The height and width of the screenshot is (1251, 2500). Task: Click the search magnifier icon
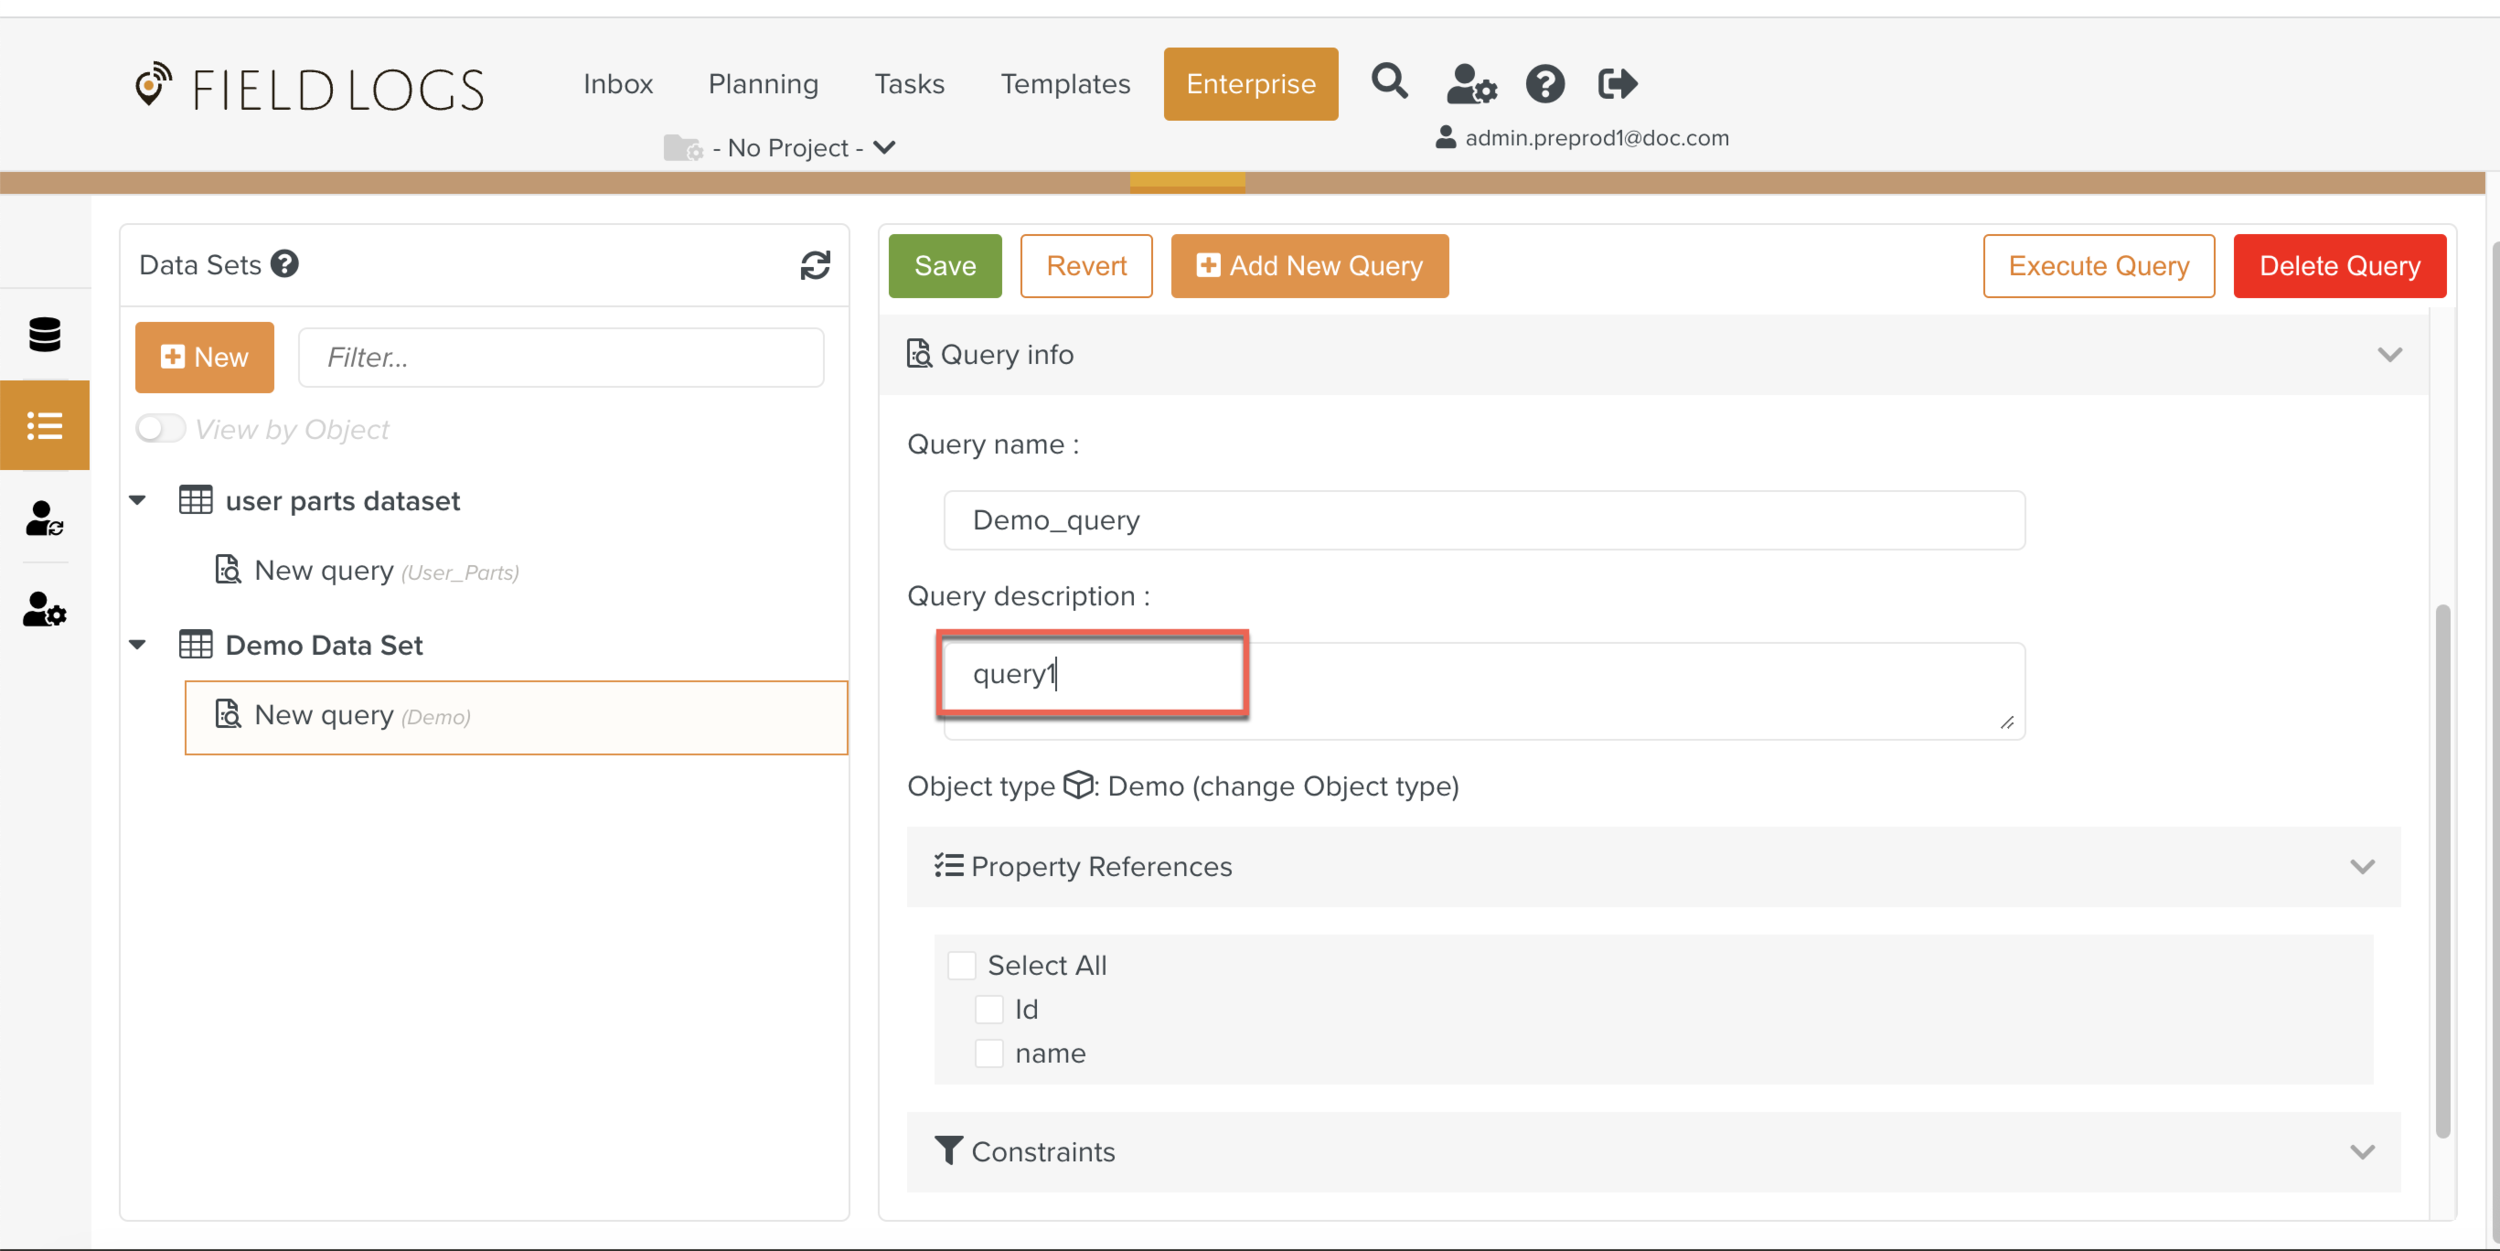1389,82
